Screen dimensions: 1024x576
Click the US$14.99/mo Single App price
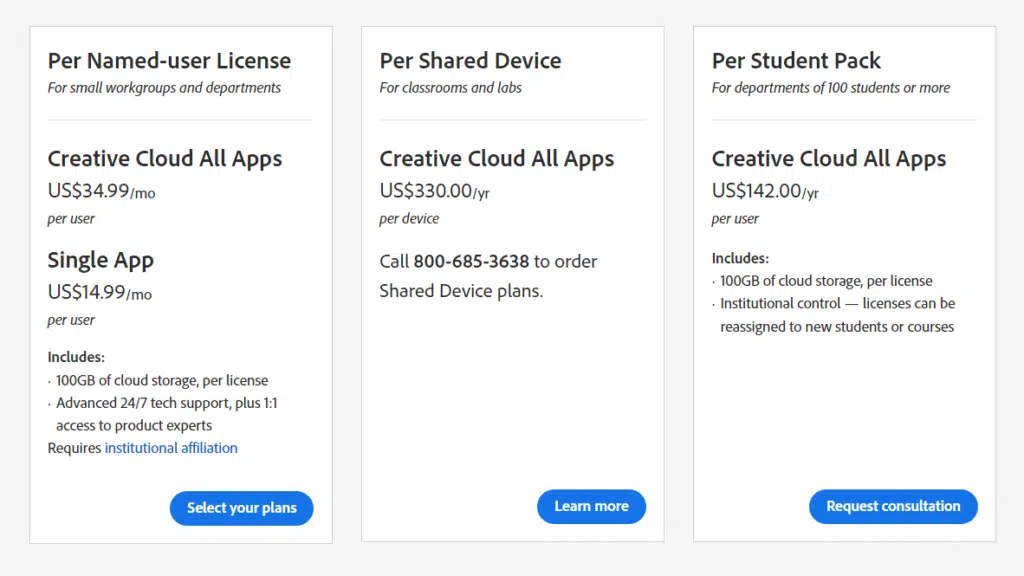click(x=99, y=292)
